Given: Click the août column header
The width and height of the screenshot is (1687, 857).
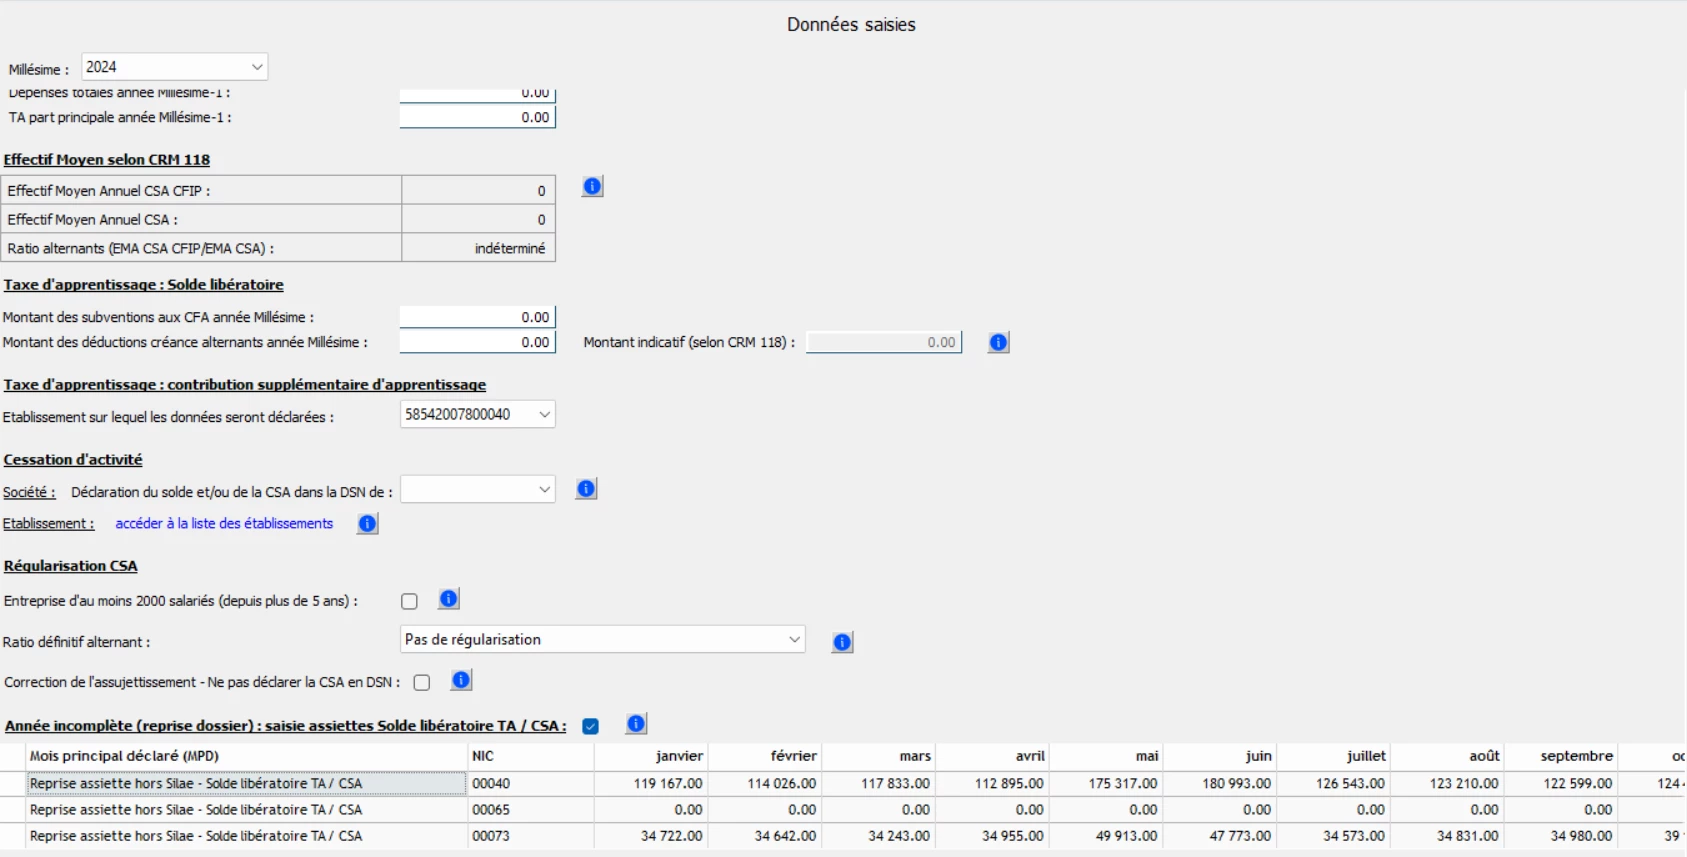Looking at the screenshot, I should click(1448, 756).
